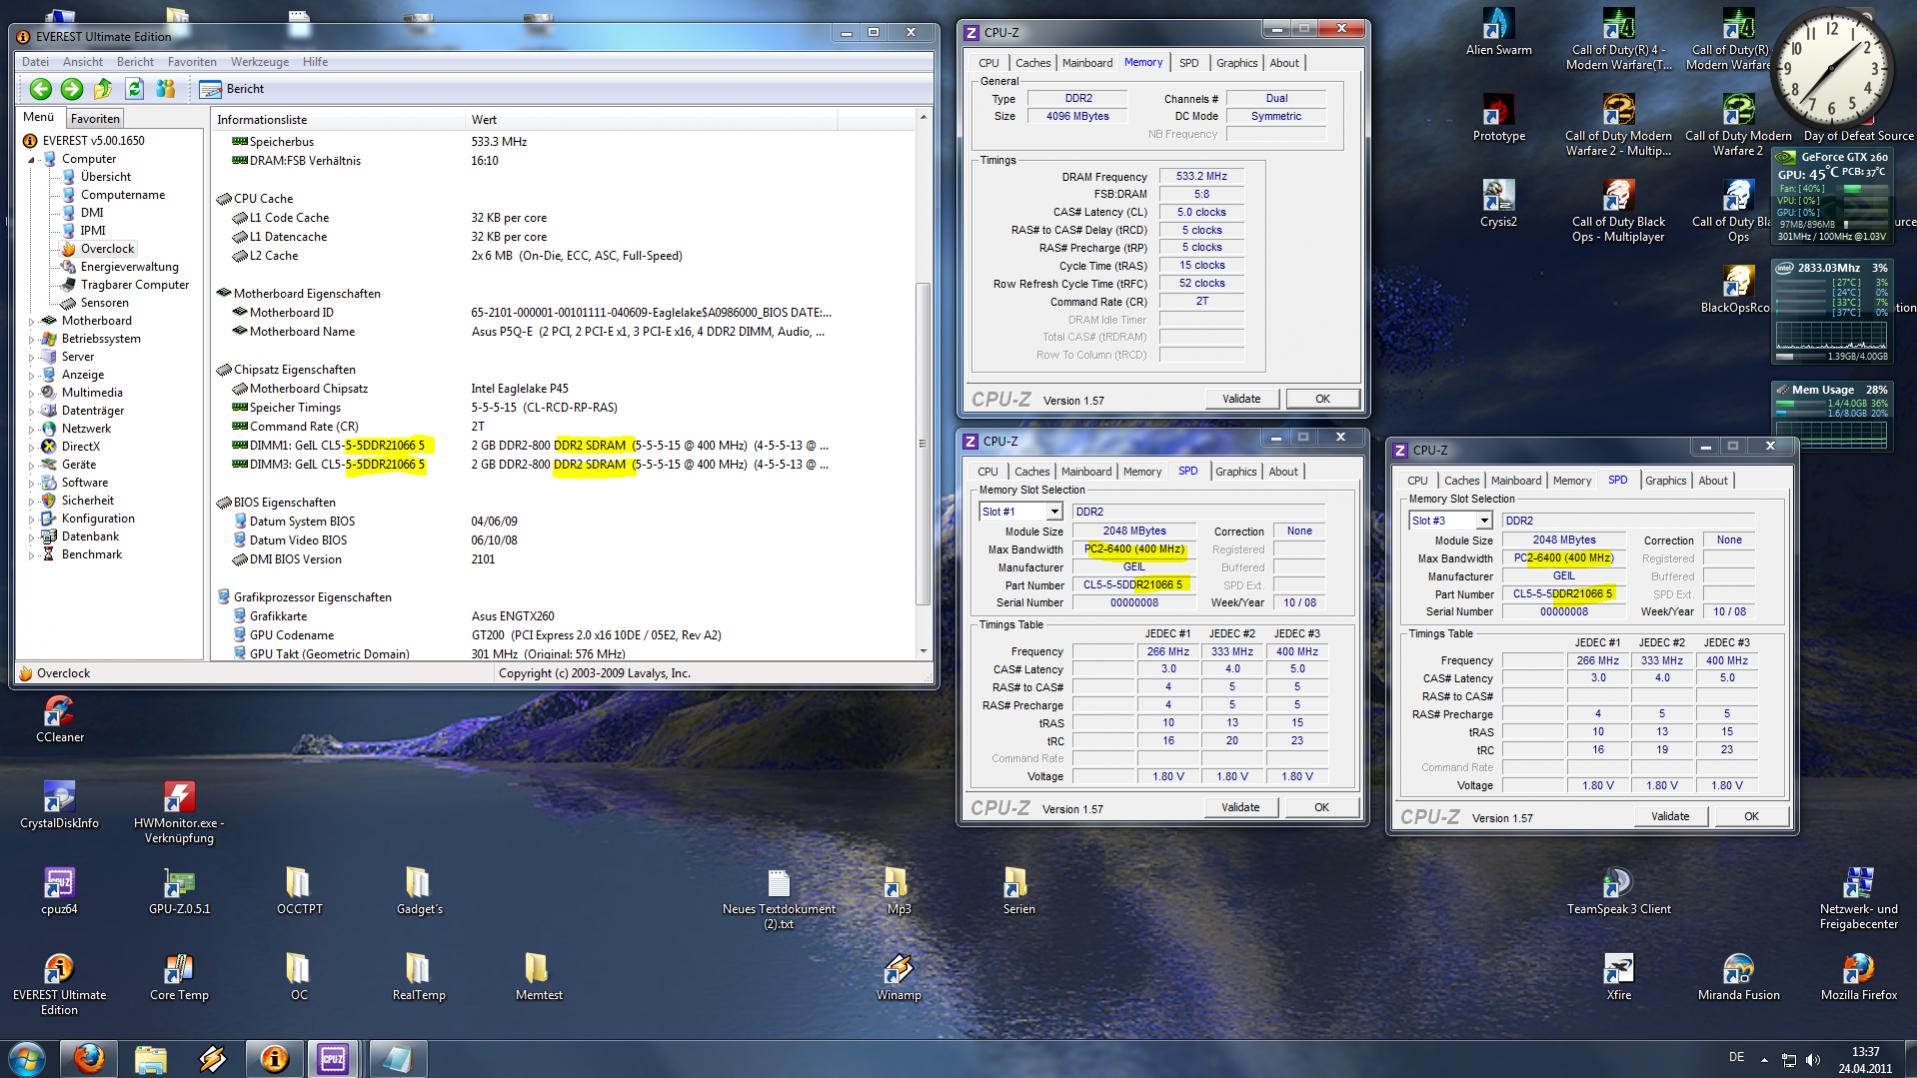Click Validate in the CPU-Z Memory window
1917x1078 pixels.
(1241, 399)
